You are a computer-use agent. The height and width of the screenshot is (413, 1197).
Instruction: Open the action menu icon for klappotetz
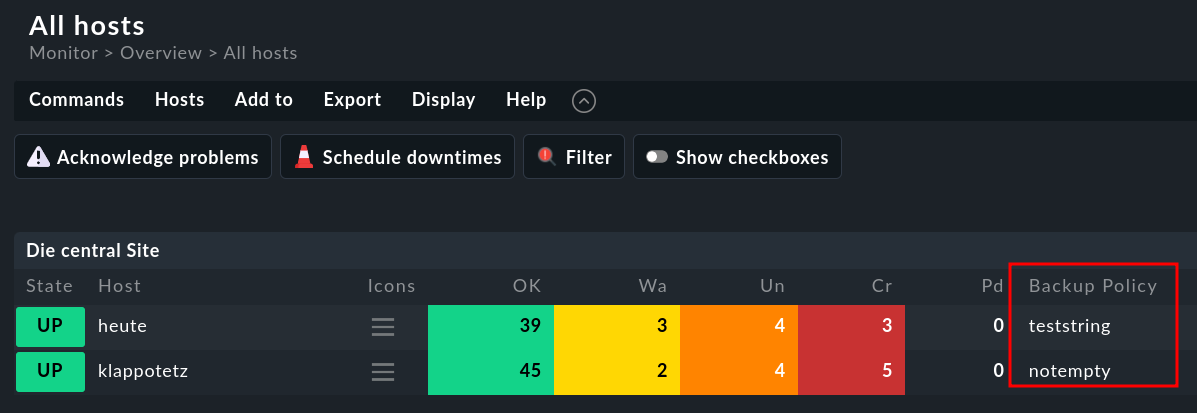click(x=383, y=371)
